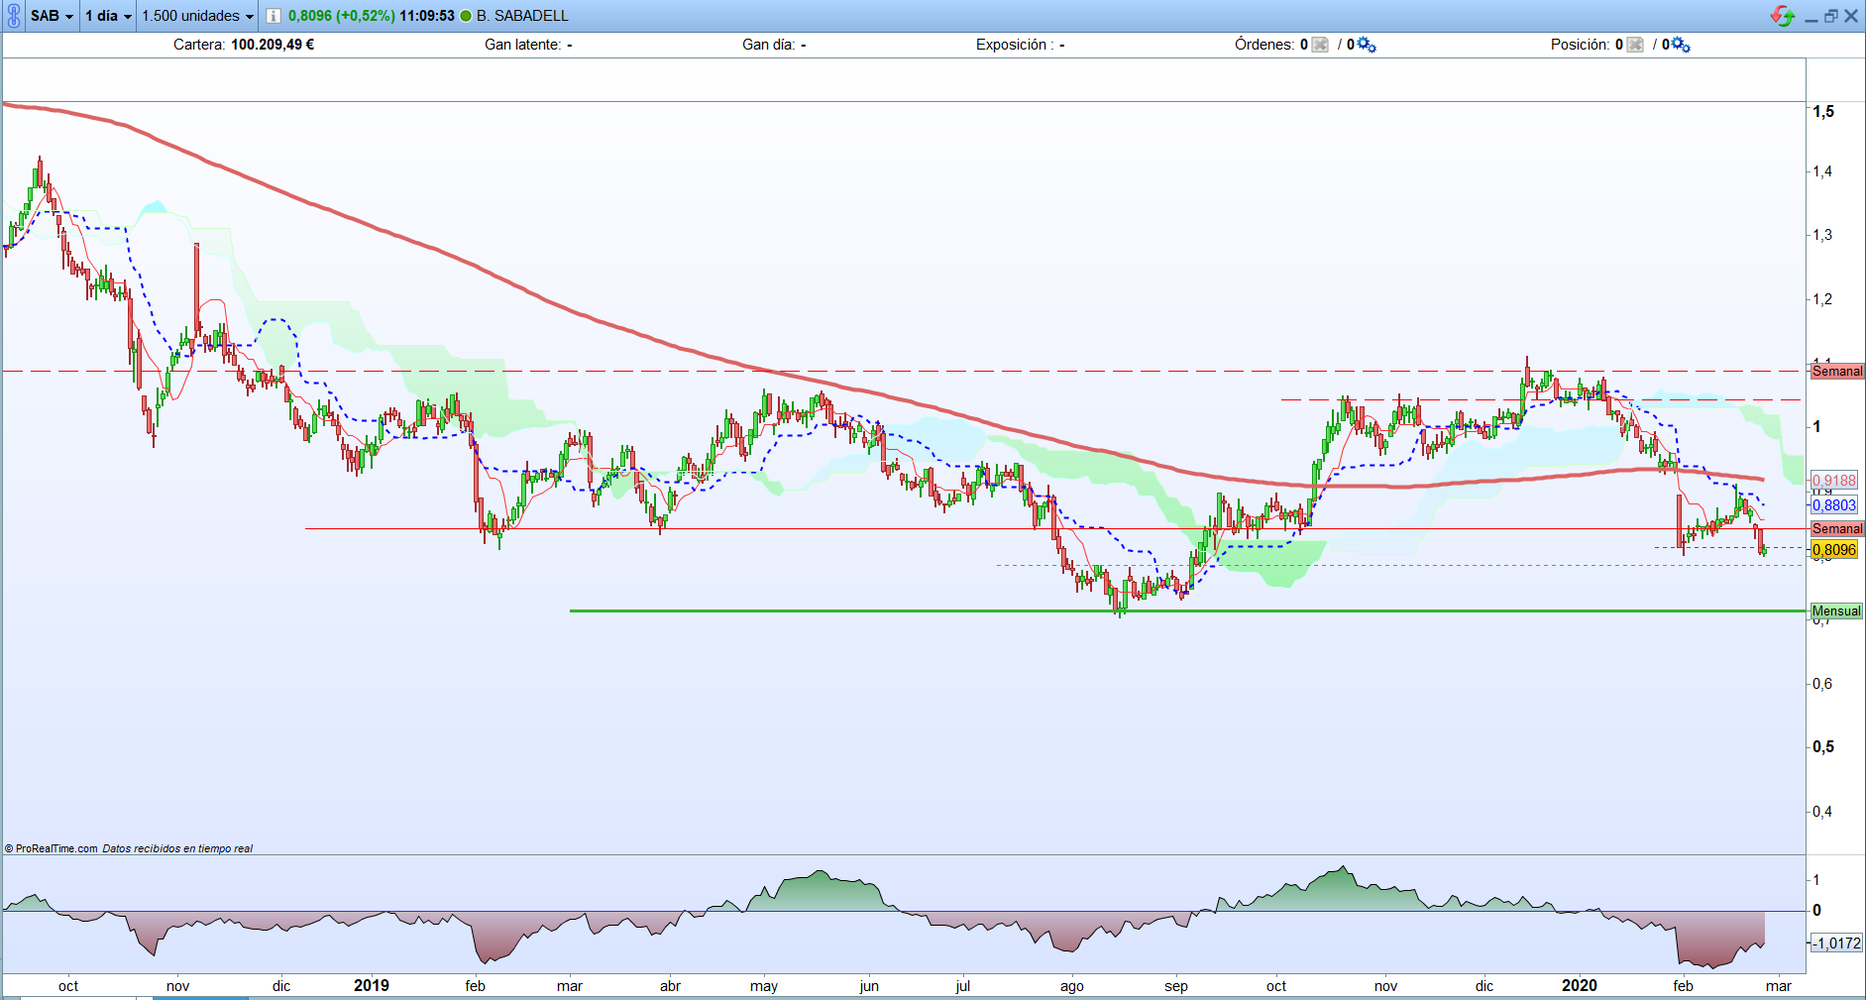Screen dimensions: 1866x1000
Task: Click the pink moving average tag 0,9188
Action: coord(1835,481)
